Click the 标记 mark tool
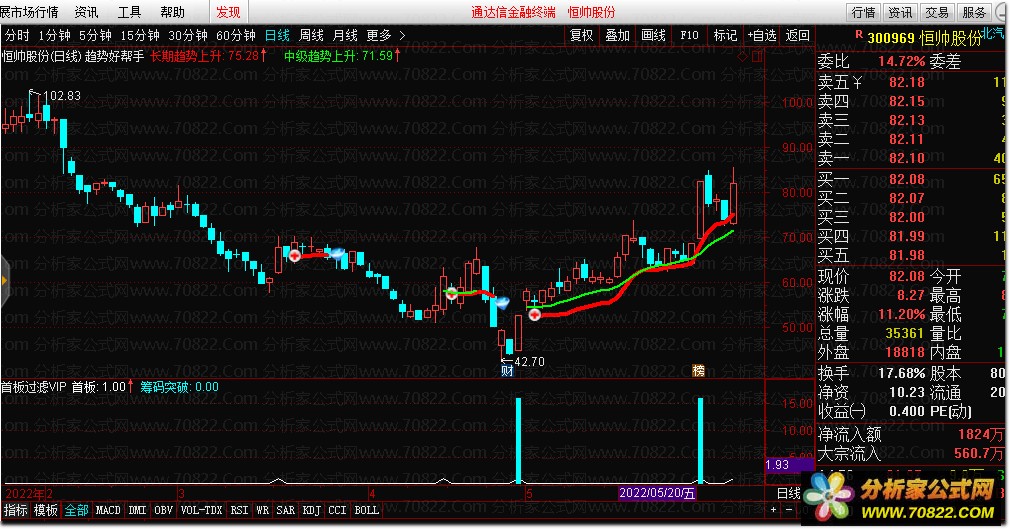1011x529 pixels. [x=725, y=35]
